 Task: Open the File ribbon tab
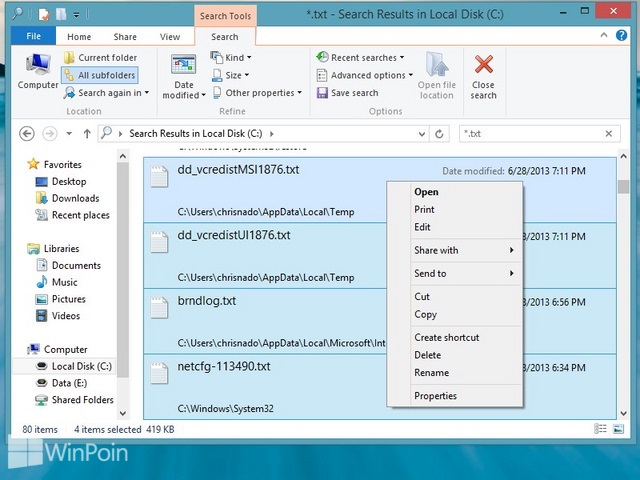pos(33,36)
